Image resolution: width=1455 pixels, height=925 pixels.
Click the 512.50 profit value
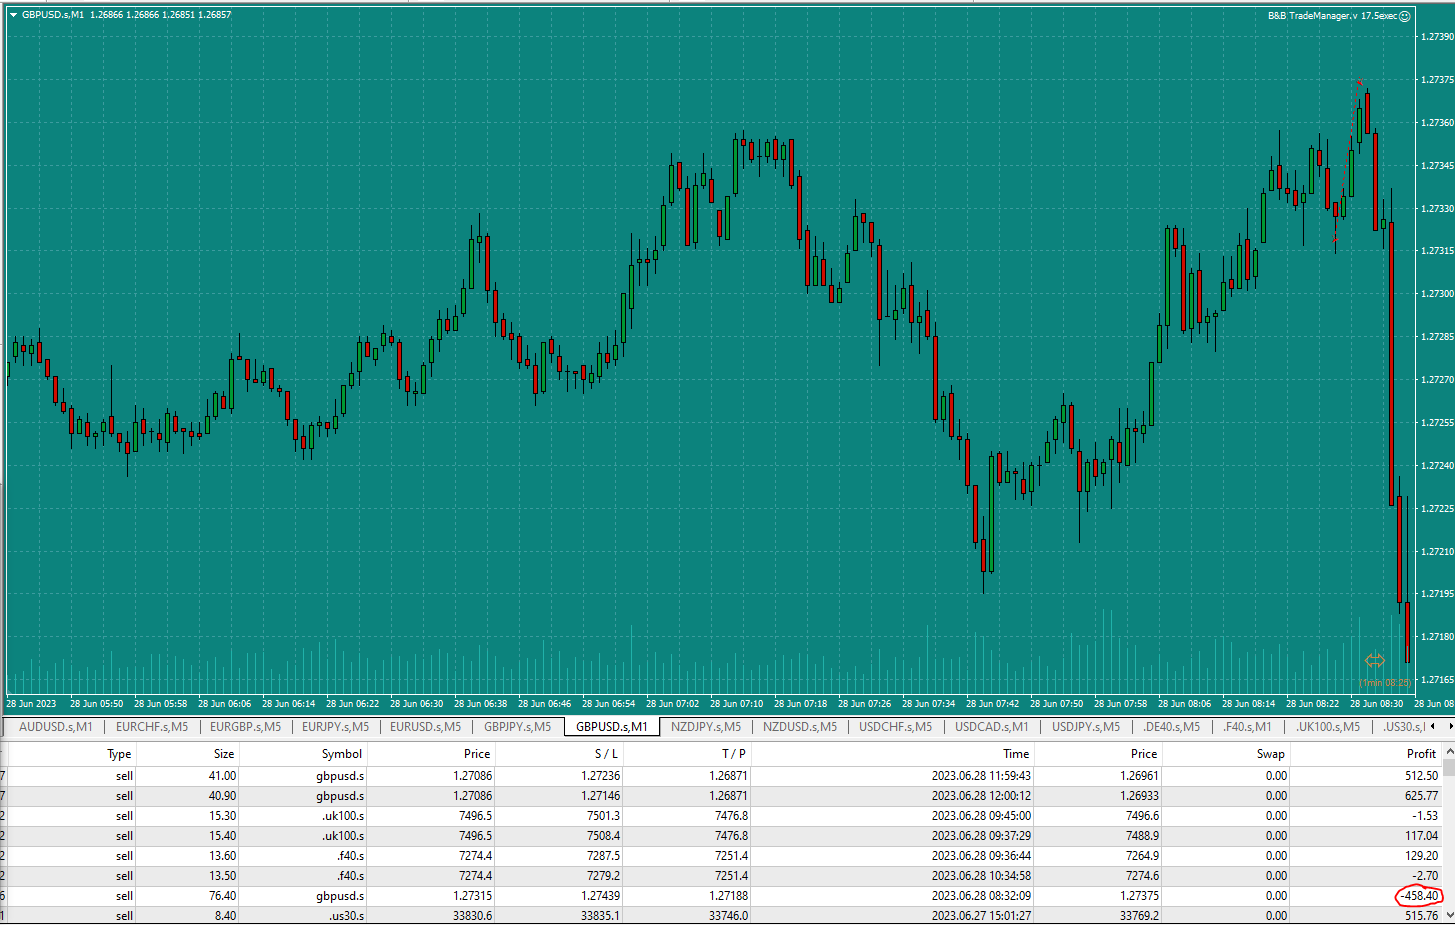[x=1421, y=776]
